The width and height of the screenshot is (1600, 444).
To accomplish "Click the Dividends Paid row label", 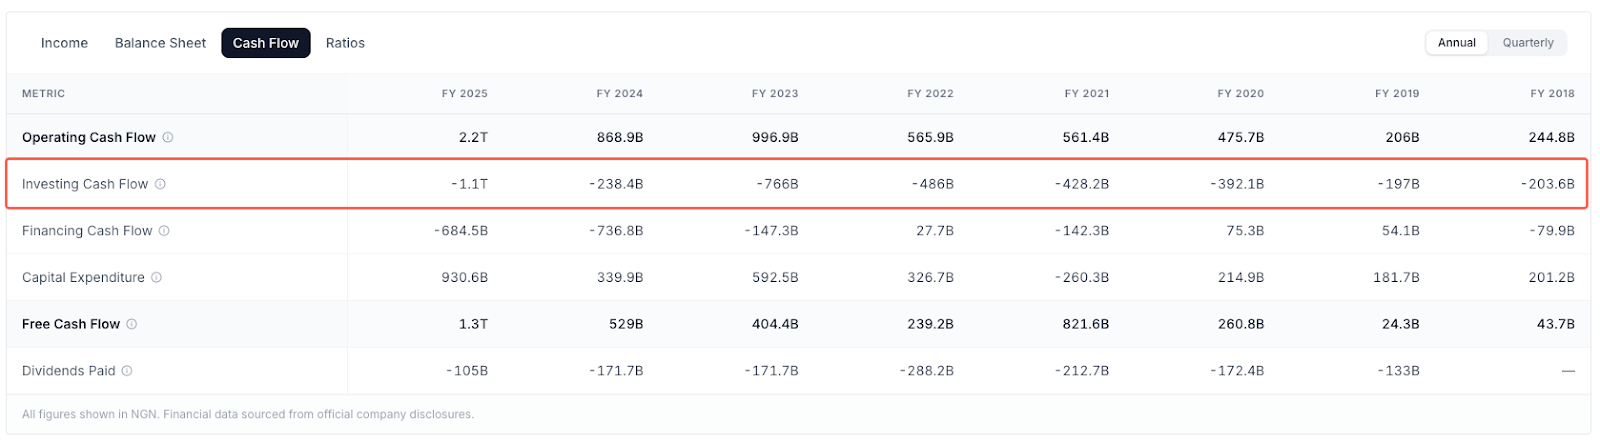I will (x=69, y=371).
